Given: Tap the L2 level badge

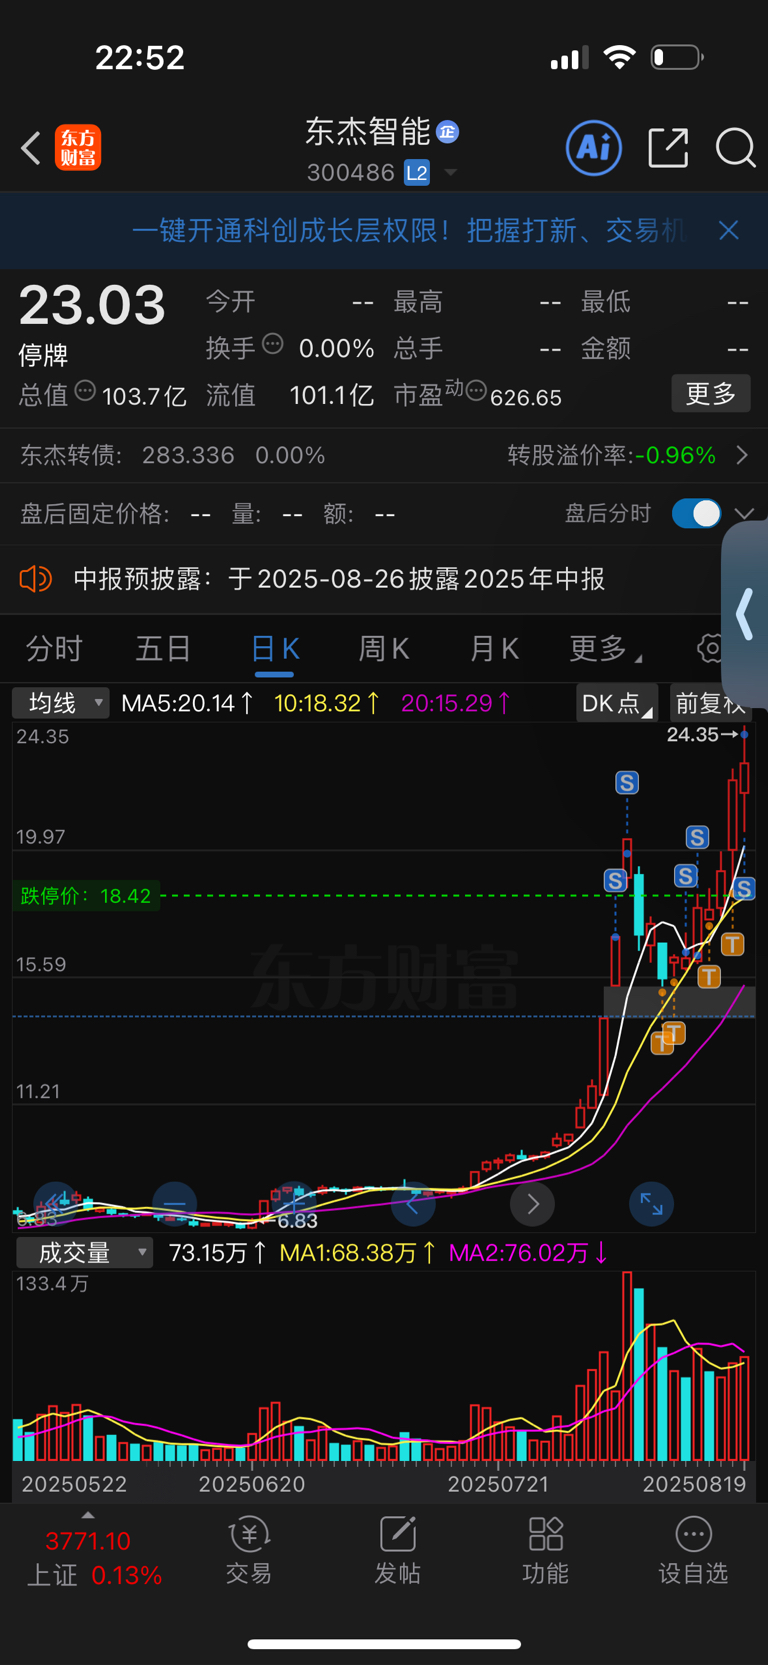Looking at the screenshot, I should pyautogui.click(x=417, y=173).
